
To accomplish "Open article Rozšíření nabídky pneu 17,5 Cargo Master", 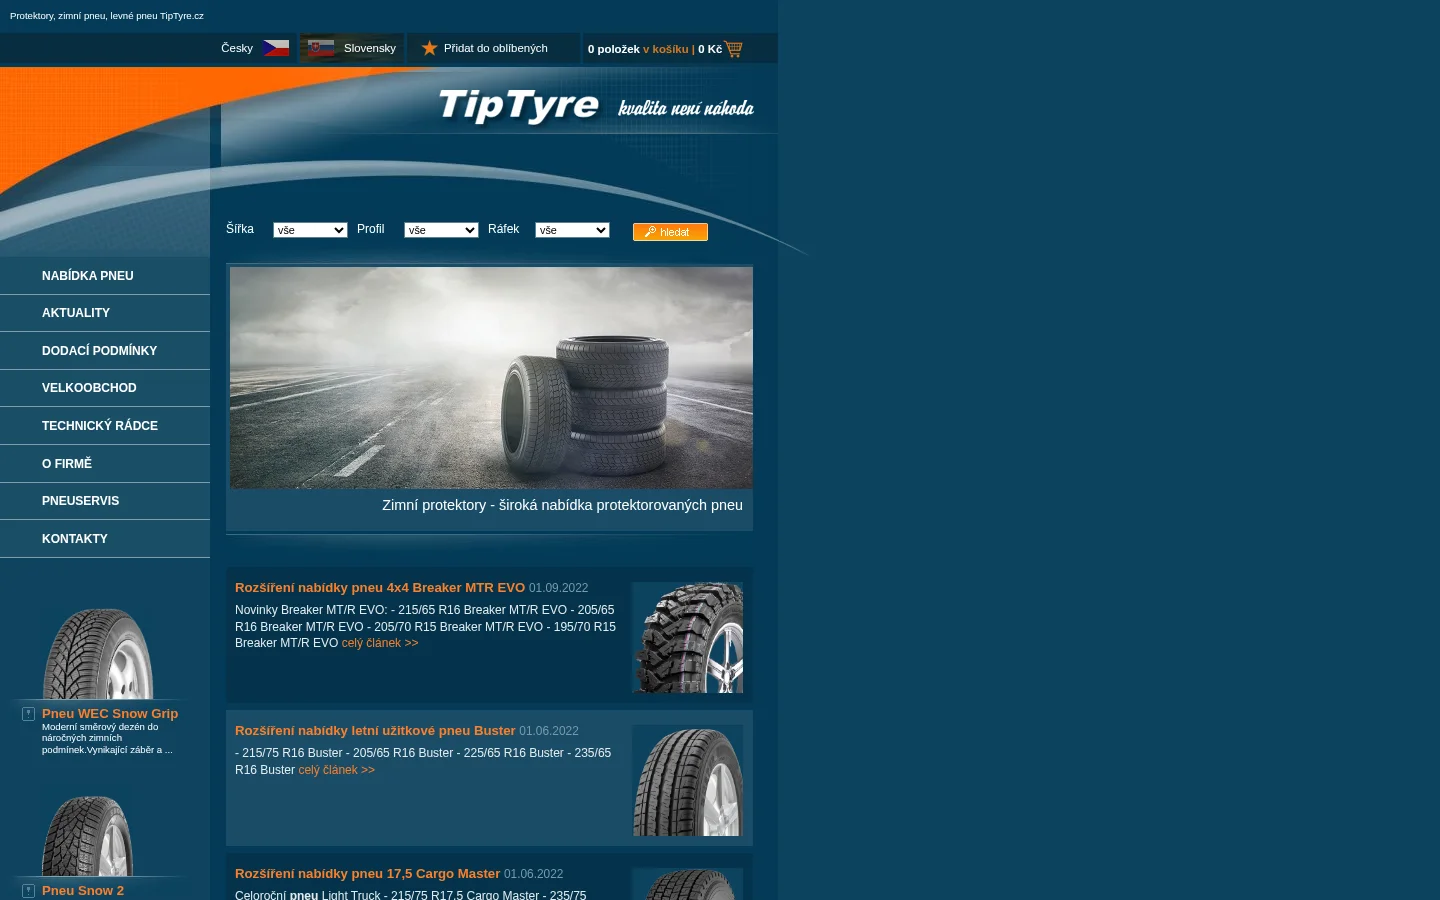I will coord(367,874).
